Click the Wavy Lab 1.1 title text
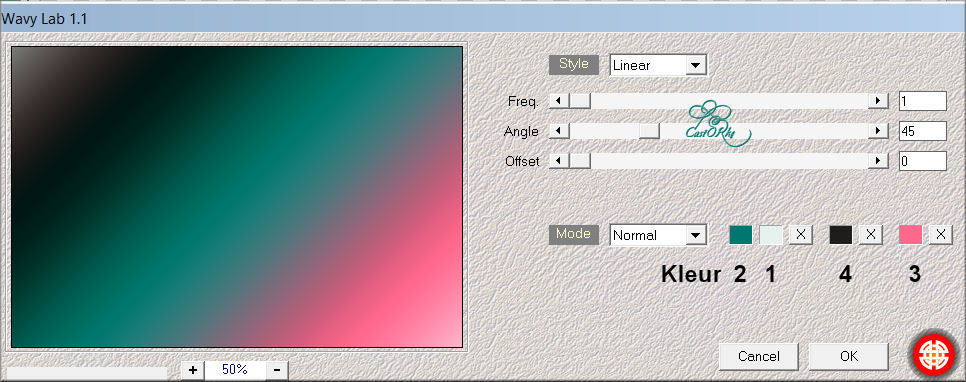The height and width of the screenshot is (382, 966). click(x=44, y=19)
